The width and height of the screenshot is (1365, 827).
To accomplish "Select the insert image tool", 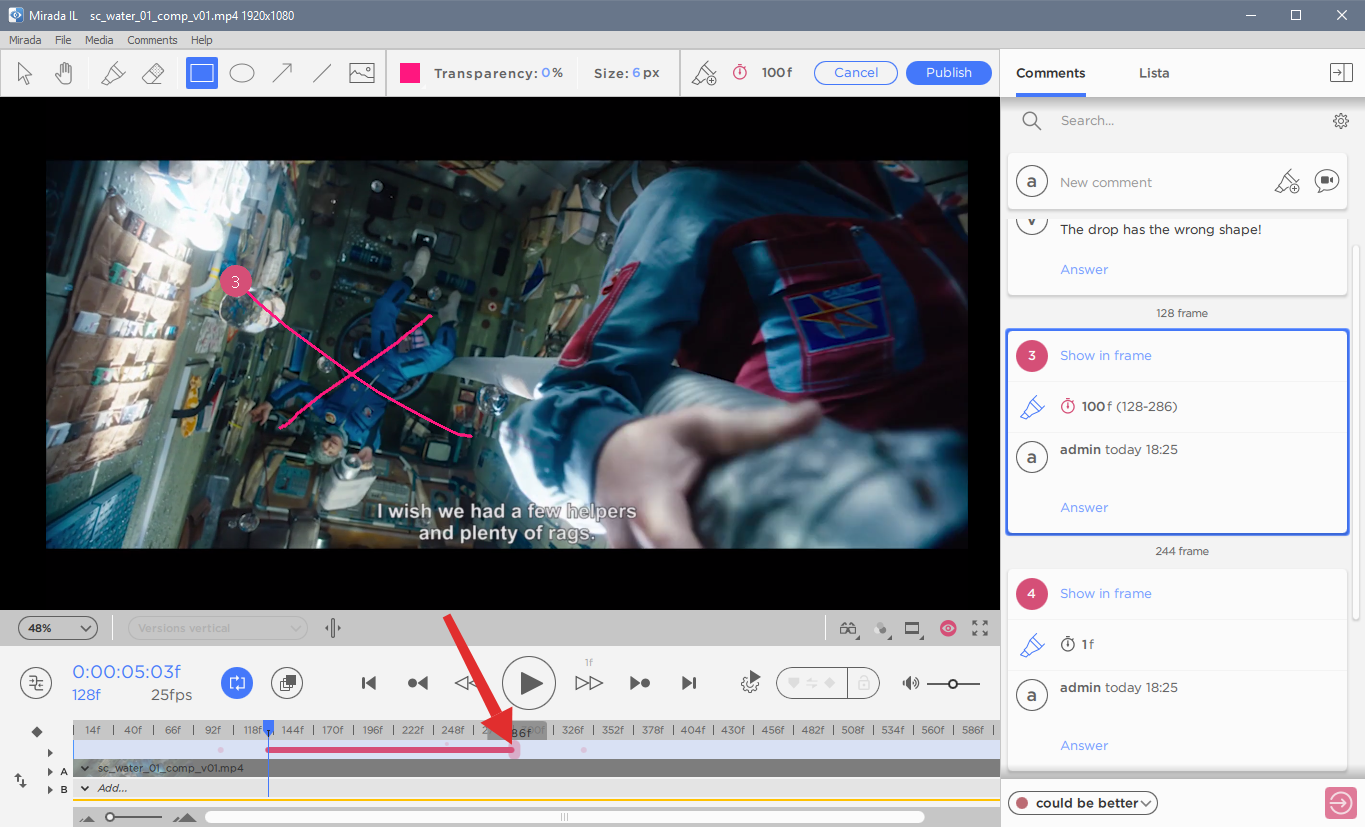I will [361, 73].
